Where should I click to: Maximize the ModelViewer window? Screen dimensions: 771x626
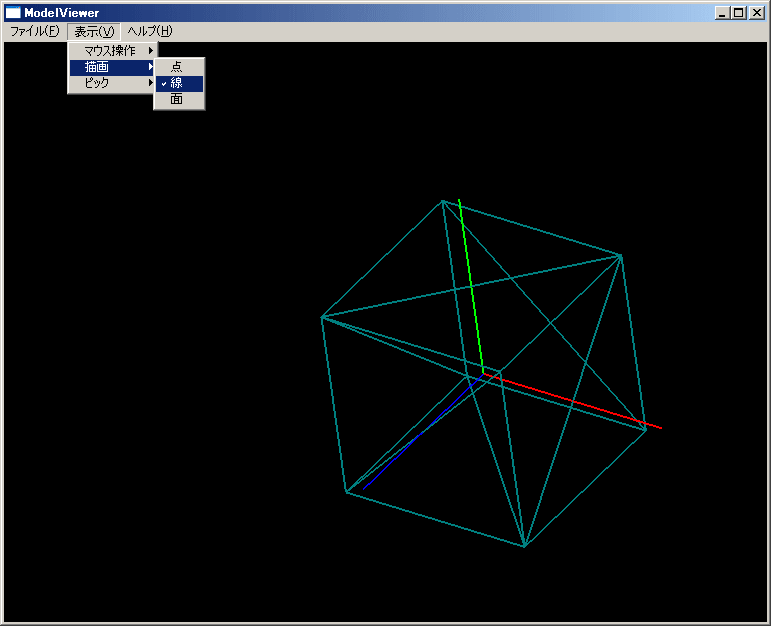[739, 13]
